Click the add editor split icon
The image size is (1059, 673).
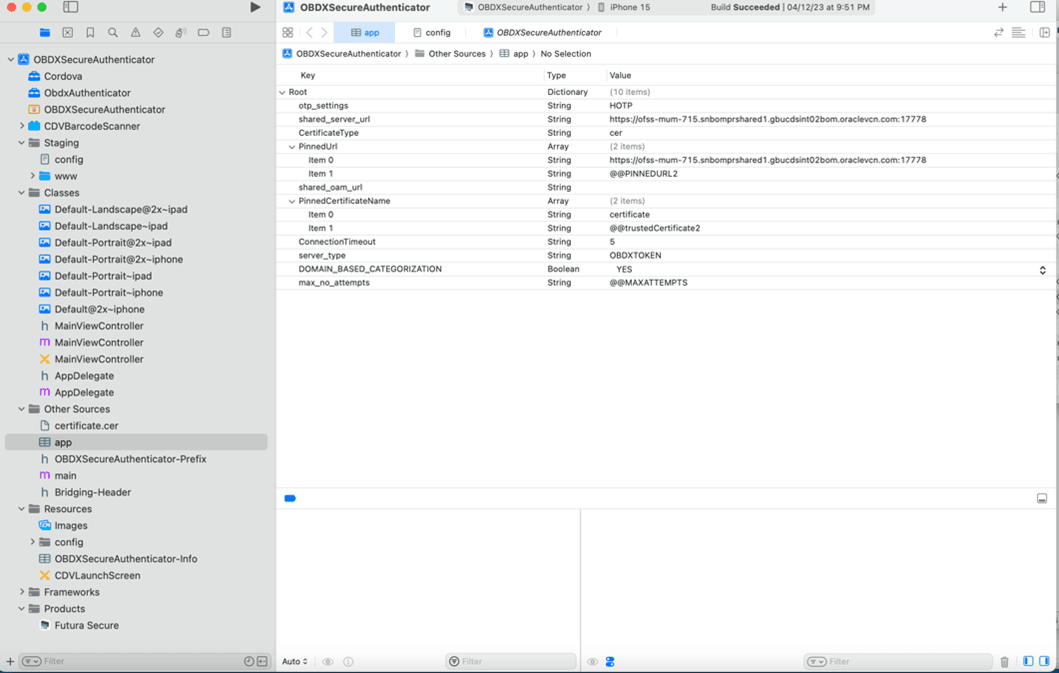pyautogui.click(x=1045, y=32)
